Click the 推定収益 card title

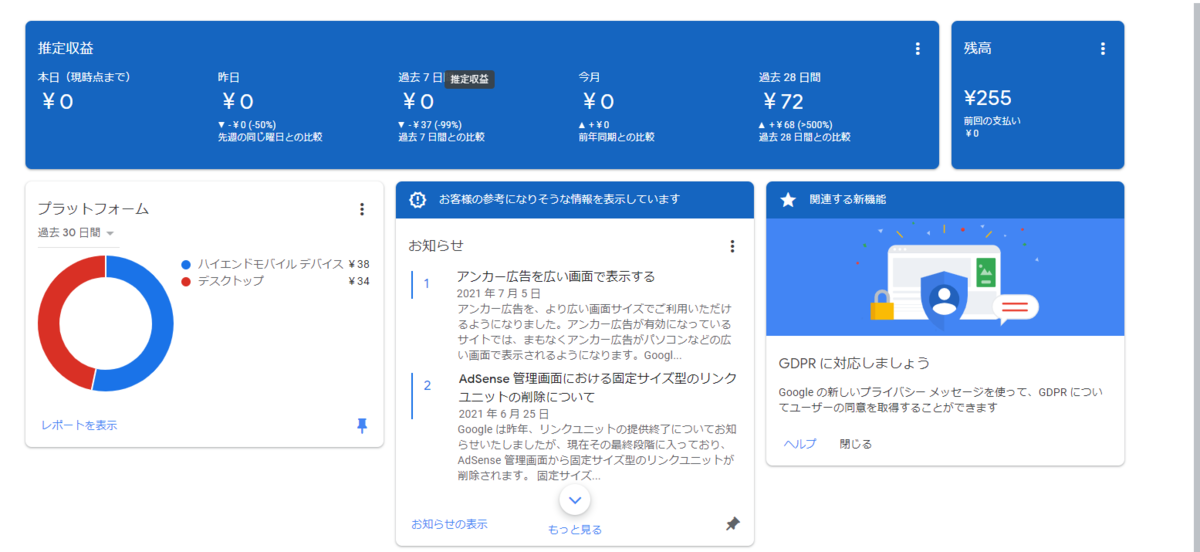[x=66, y=48]
